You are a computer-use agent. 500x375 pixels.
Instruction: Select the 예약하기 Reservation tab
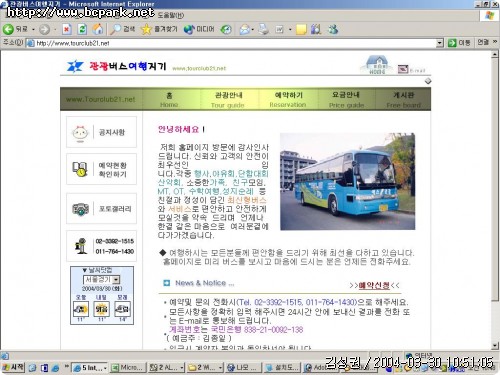point(288,99)
